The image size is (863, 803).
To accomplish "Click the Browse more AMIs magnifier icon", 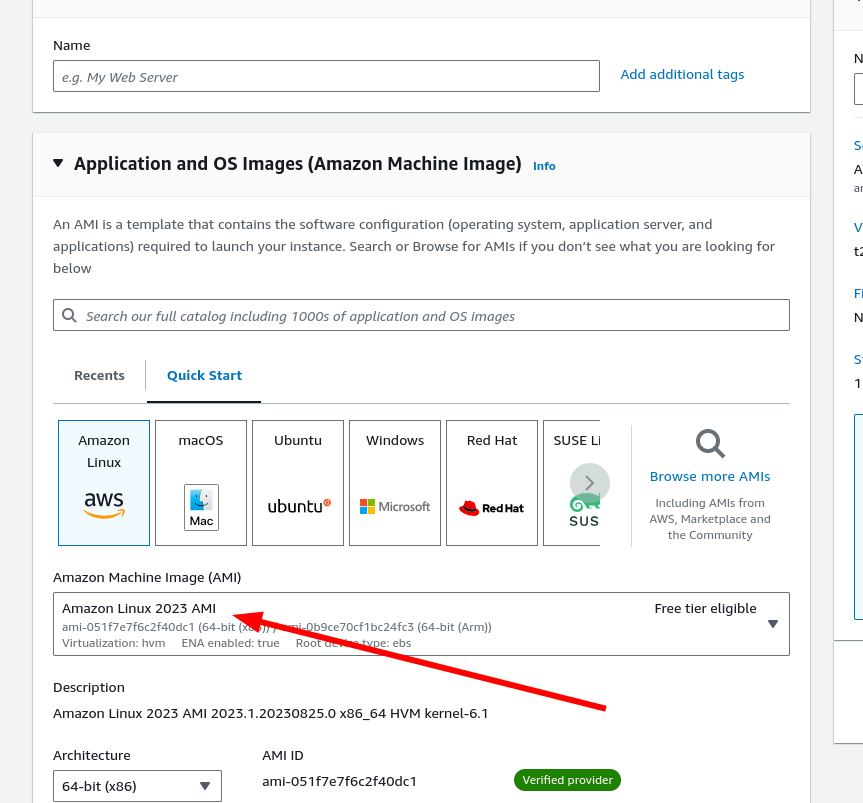I will 710,443.
